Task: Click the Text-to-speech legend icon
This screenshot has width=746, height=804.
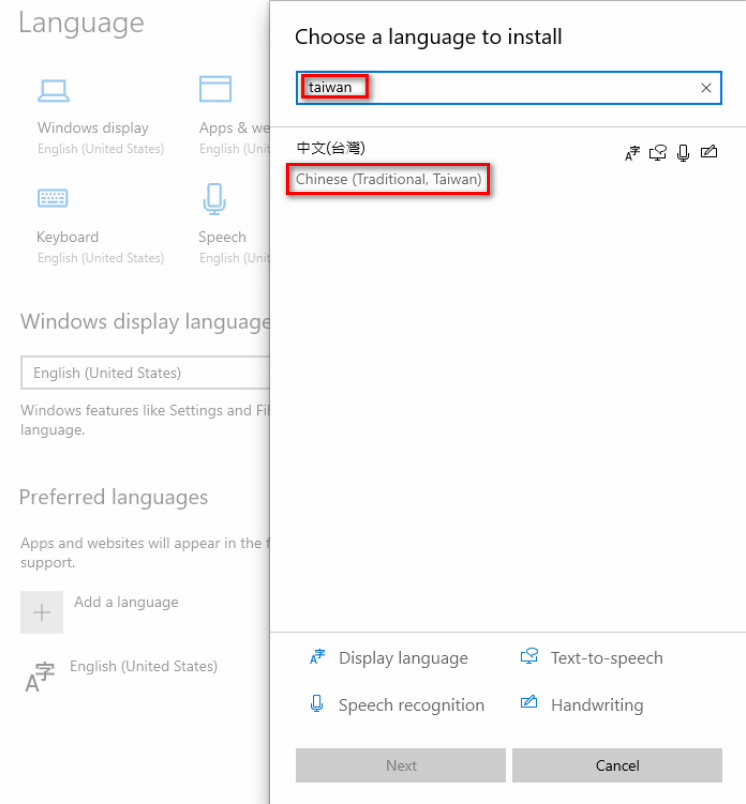Action: 529,656
